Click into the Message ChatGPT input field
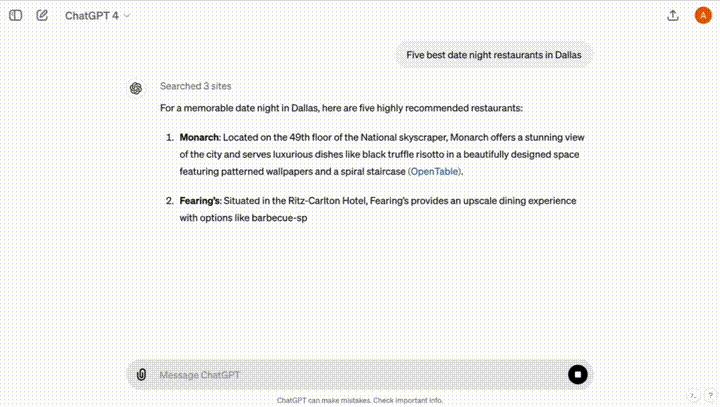This screenshot has width=720, height=407. 350,374
